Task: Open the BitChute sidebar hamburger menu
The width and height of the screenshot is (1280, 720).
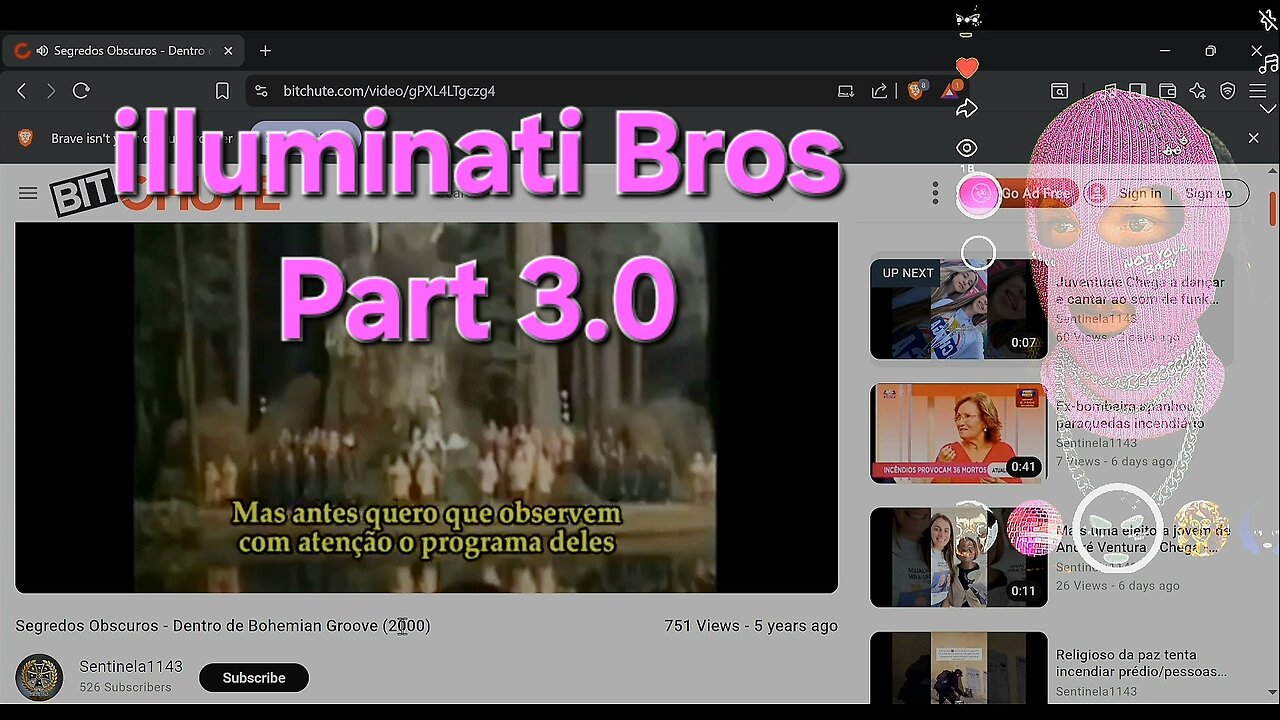Action: [x=28, y=193]
